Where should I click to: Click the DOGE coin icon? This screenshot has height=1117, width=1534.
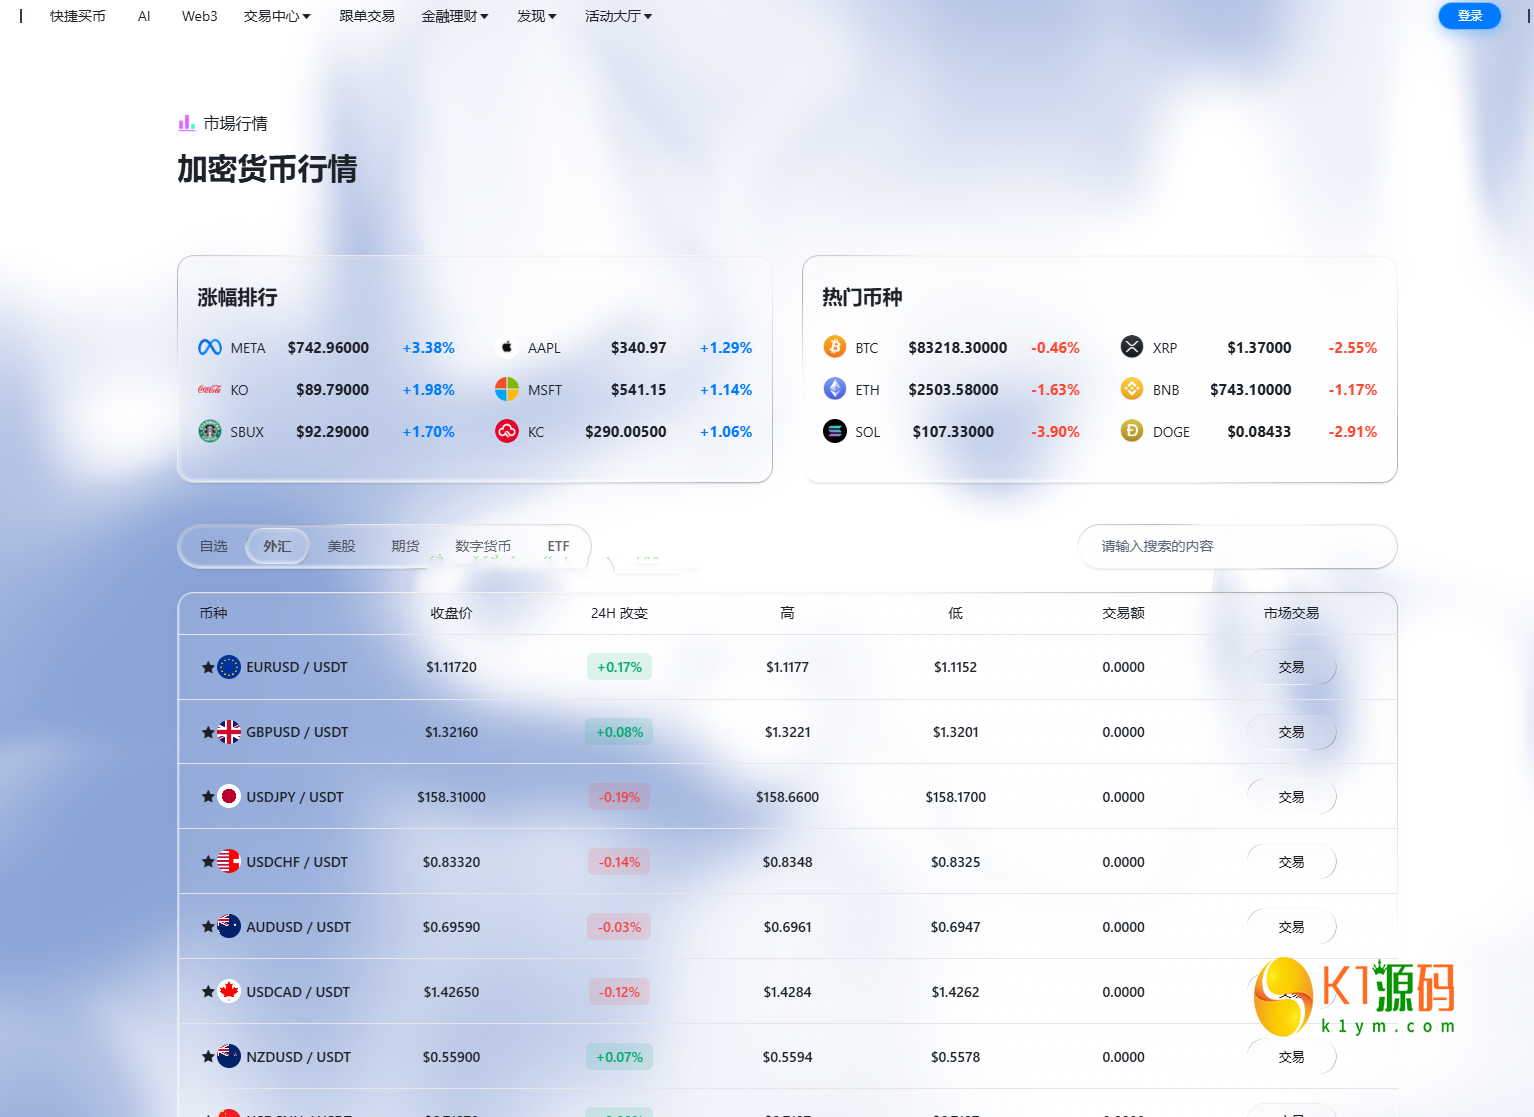tap(1132, 431)
